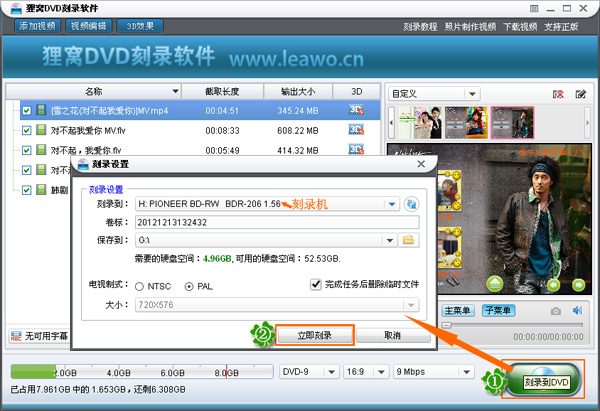Click the 3D icon for 雪之花 MV.mp4 row
This screenshot has width=600, height=411.
tap(356, 110)
